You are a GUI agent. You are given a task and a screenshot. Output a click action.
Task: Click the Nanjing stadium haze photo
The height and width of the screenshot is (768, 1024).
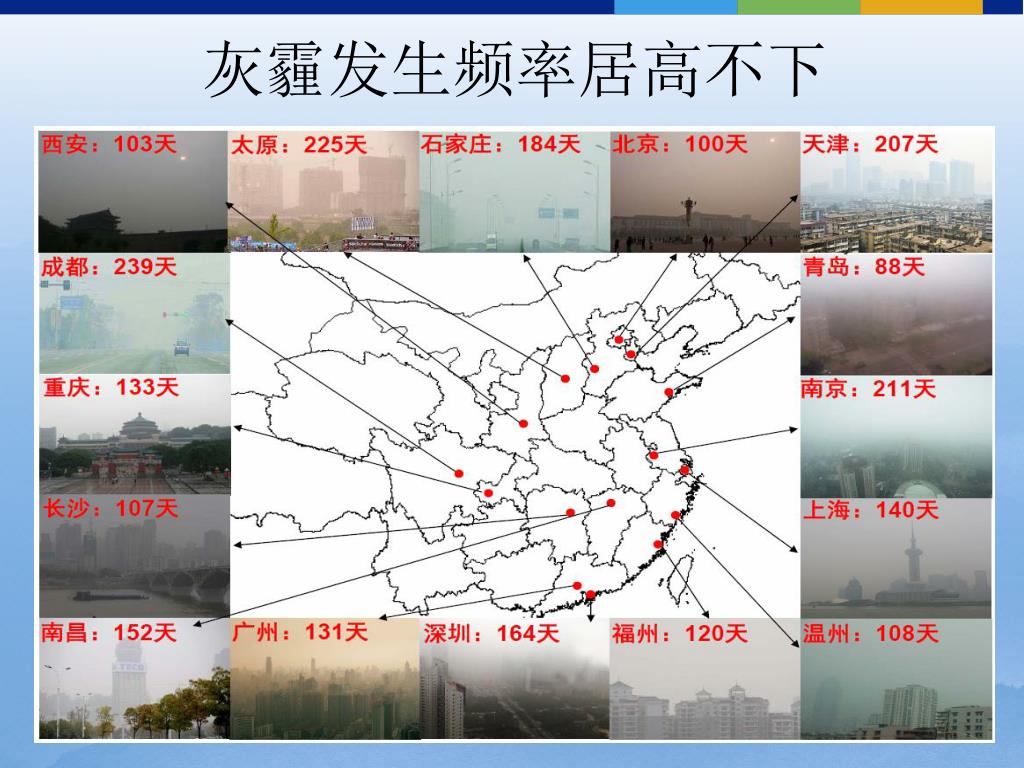[x=897, y=436]
